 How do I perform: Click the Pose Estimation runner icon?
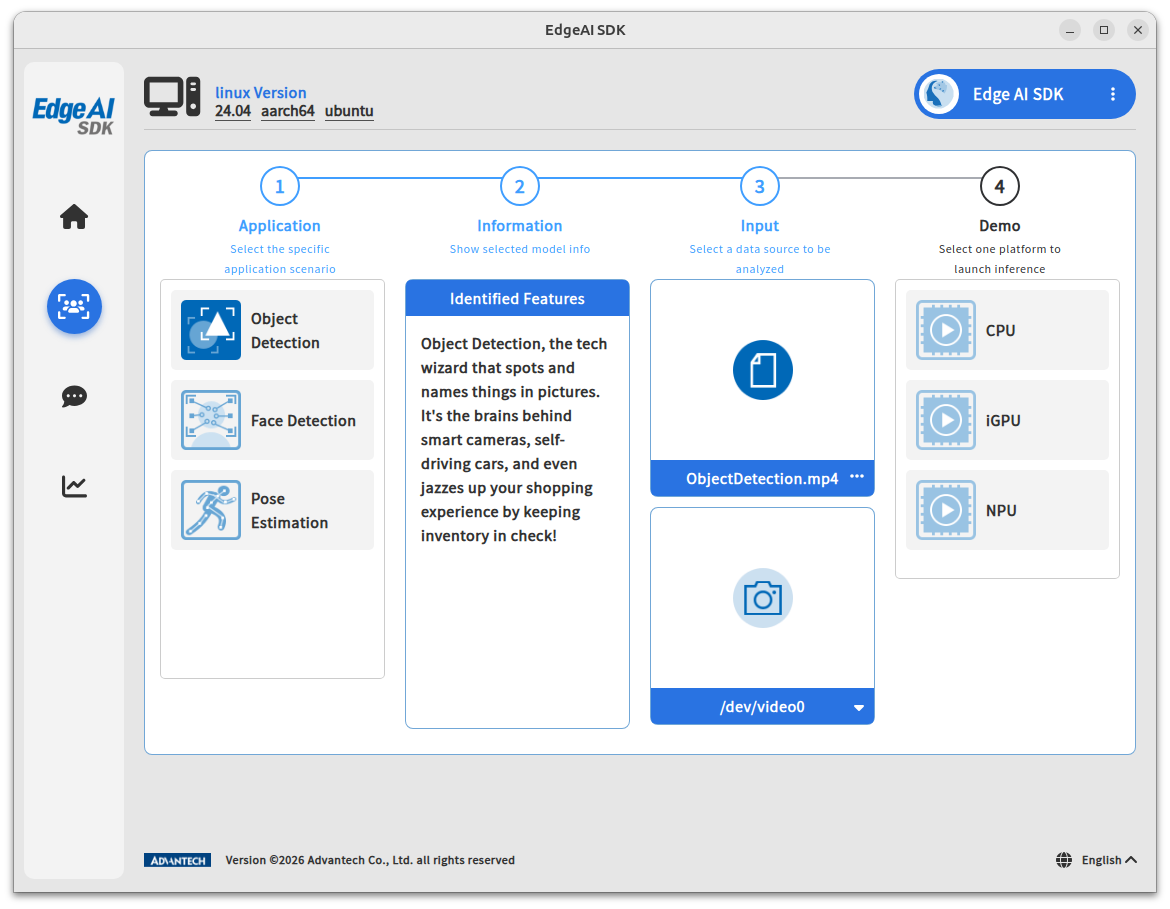(x=210, y=510)
